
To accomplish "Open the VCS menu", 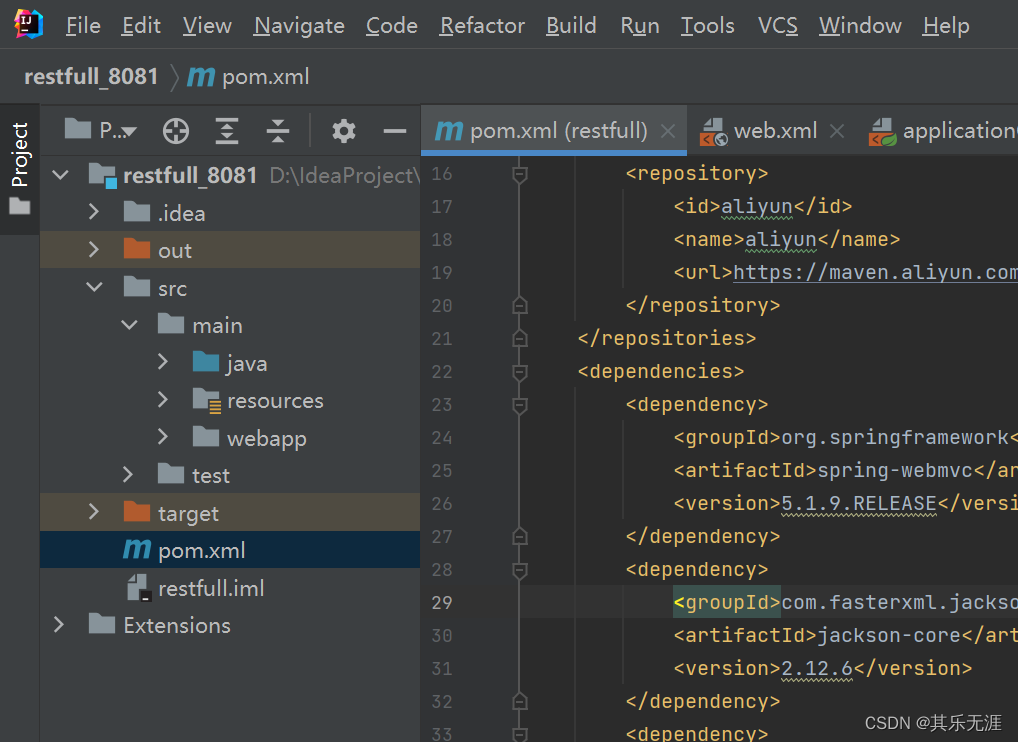I will tap(778, 25).
